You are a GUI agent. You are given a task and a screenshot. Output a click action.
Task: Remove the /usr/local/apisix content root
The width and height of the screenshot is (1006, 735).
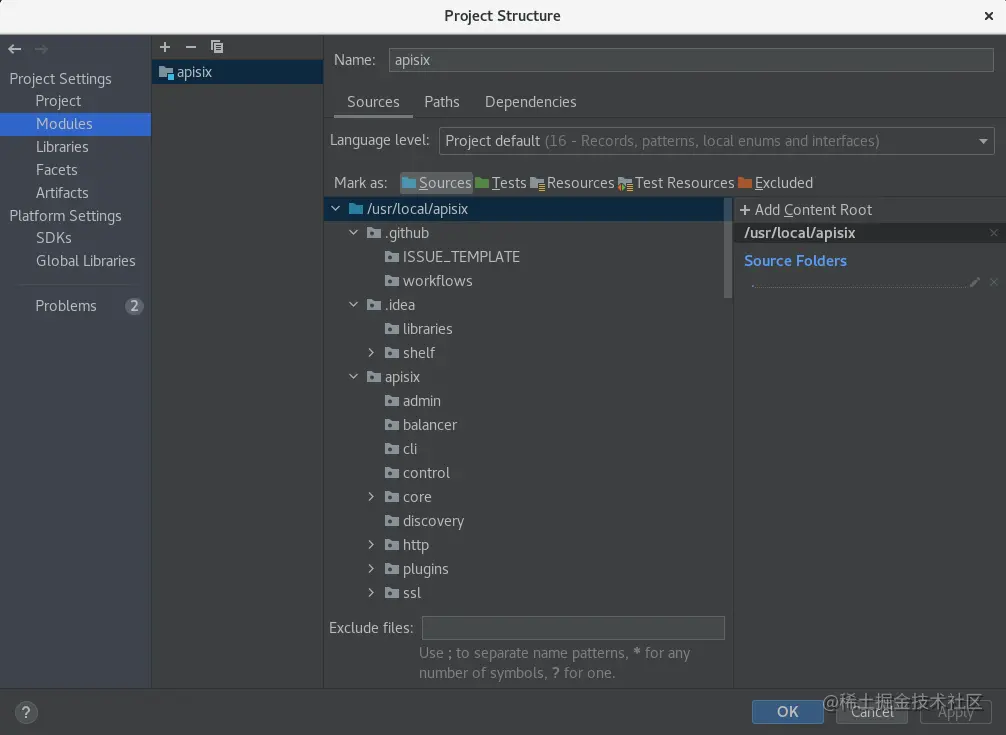pos(994,233)
